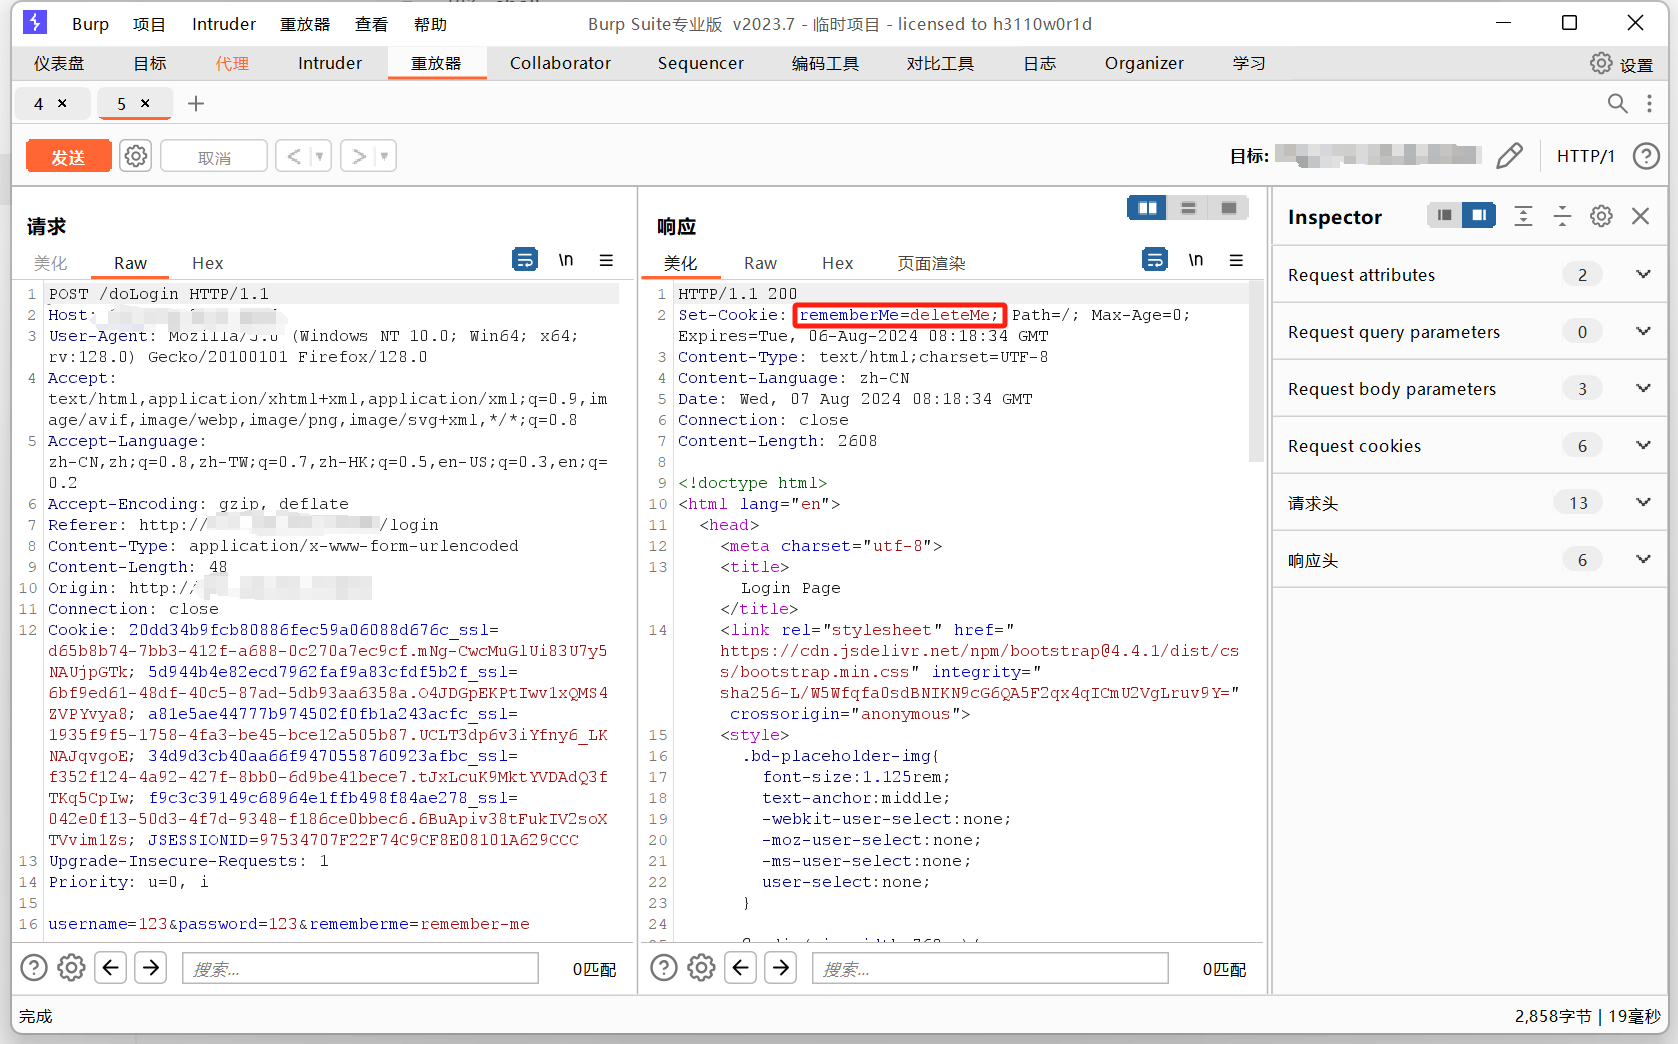
Task: Jump to previous request search match
Action: (111, 967)
